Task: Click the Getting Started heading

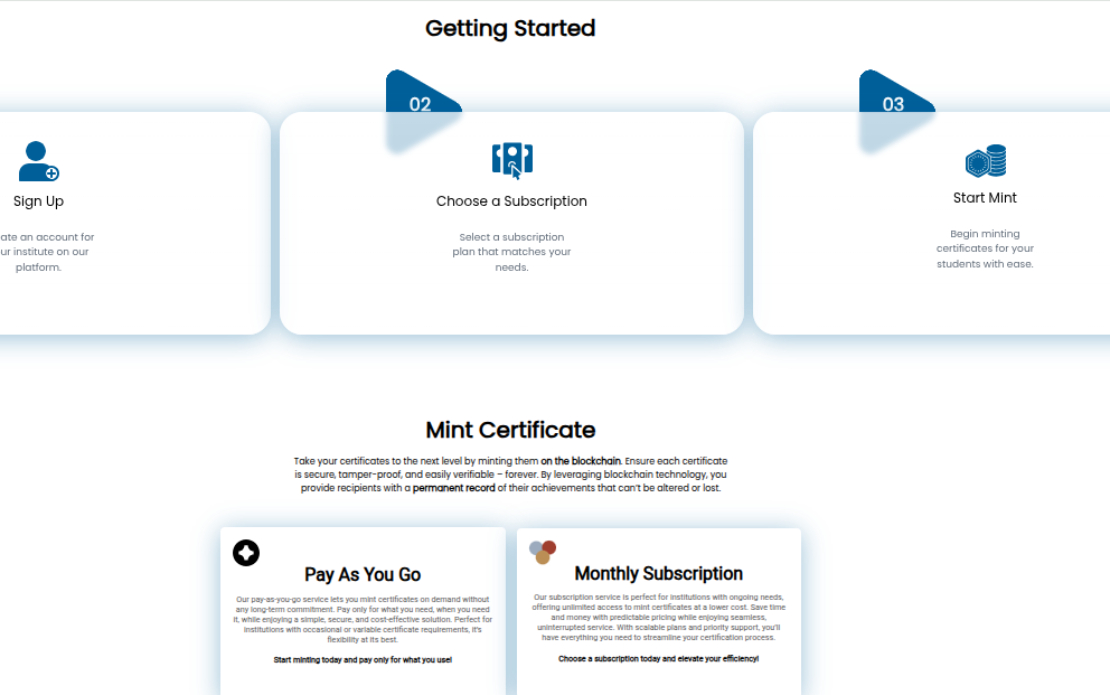Action: (510, 28)
